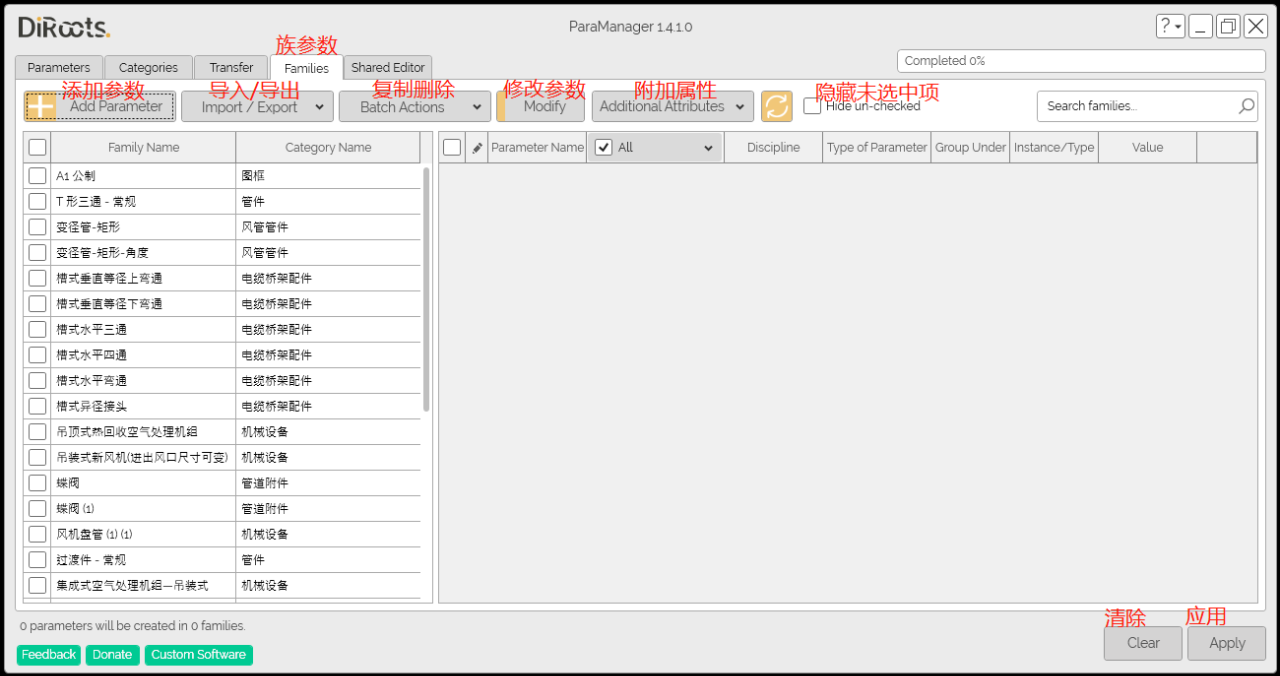Click the orange refresh icon button
1280x676 pixels.
[x=776, y=106]
